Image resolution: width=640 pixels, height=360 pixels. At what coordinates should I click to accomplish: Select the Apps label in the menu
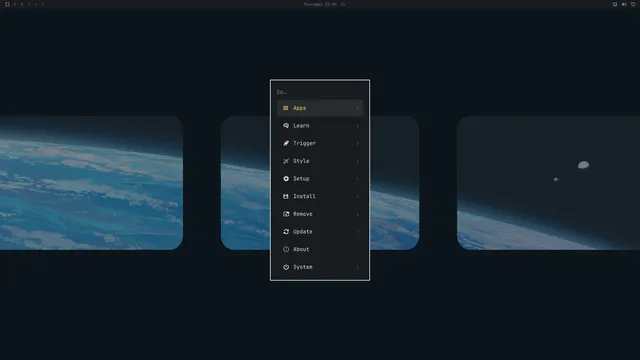300,108
